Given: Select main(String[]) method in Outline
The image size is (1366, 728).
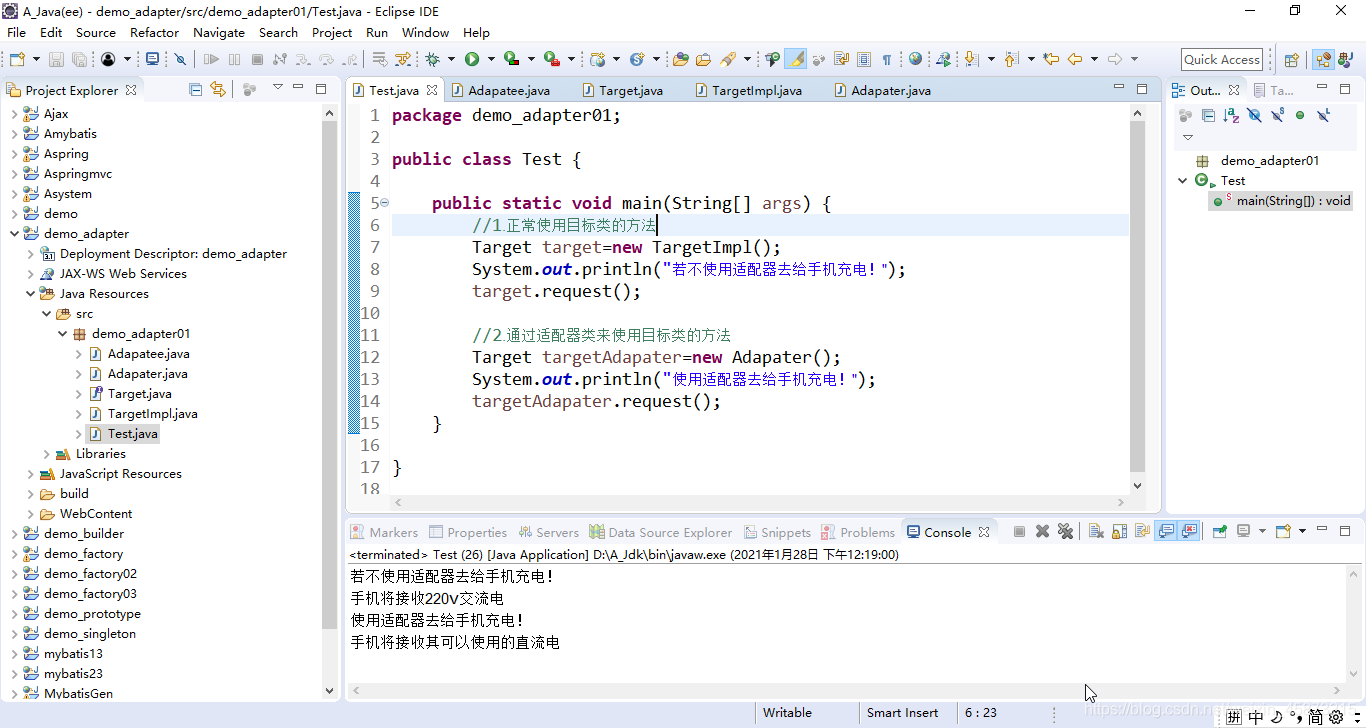Looking at the screenshot, I should pos(1282,201).
